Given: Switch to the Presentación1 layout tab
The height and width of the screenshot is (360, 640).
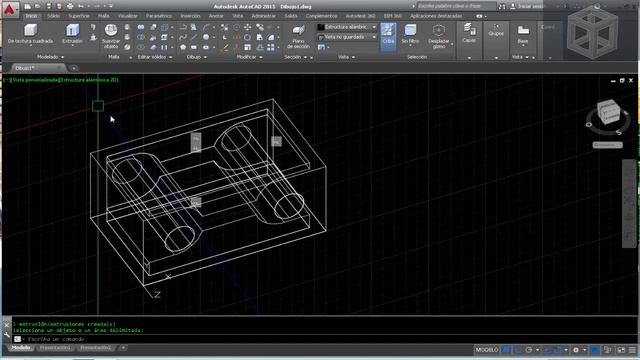Looking at the screenshot, I should click(x=55, y=348).
